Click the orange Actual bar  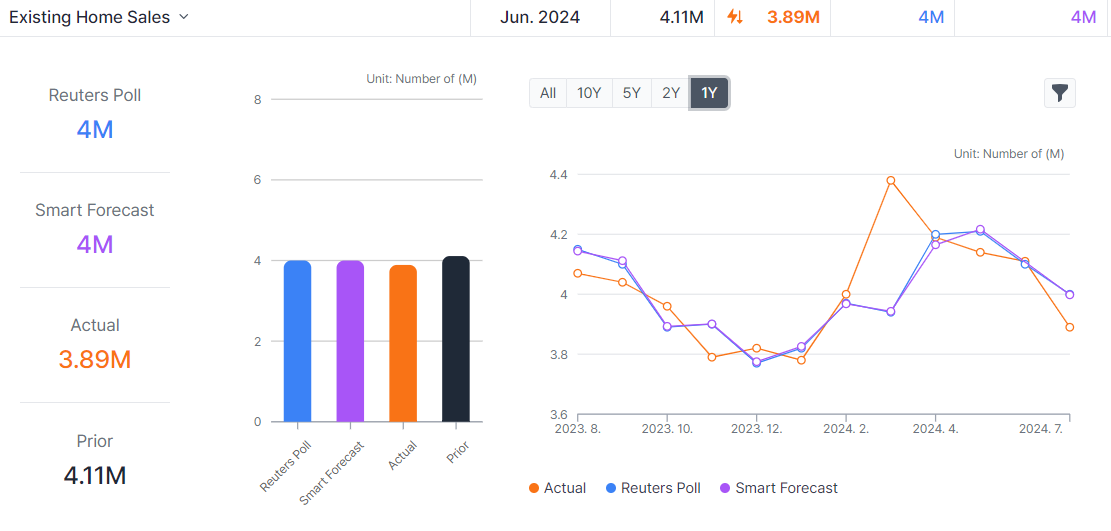[403, 343]
